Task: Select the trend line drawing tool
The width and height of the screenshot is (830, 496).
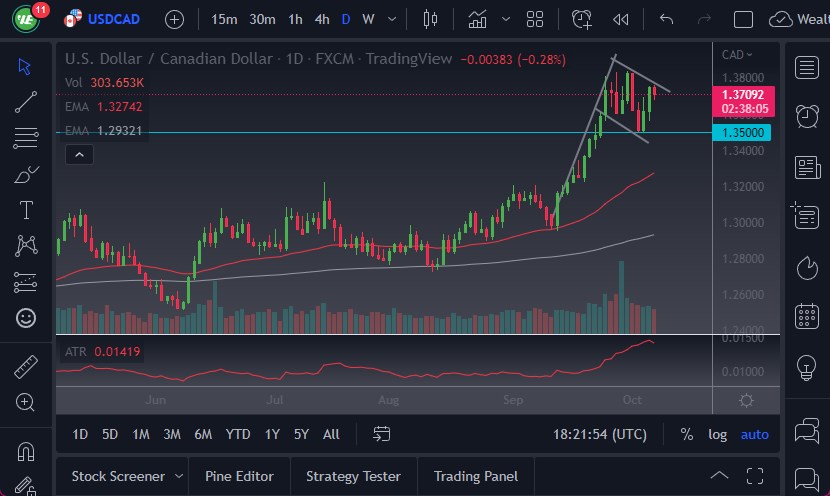Action: [x=26, y=101]
